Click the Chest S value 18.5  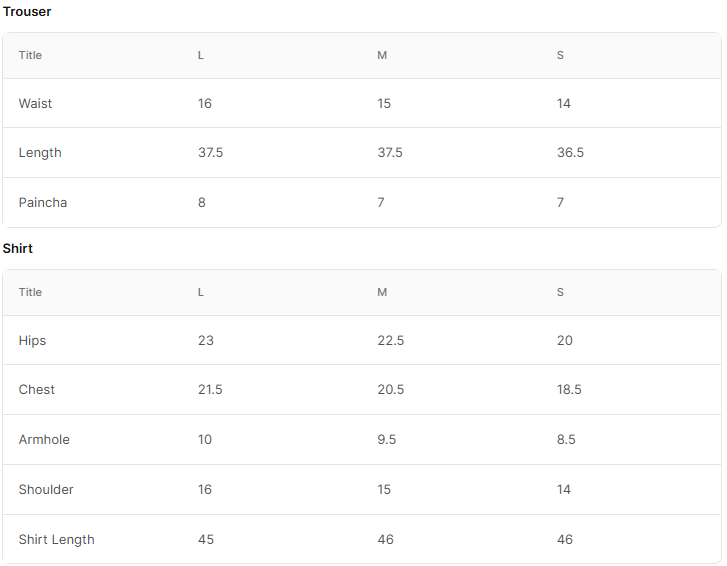(569, 389)
